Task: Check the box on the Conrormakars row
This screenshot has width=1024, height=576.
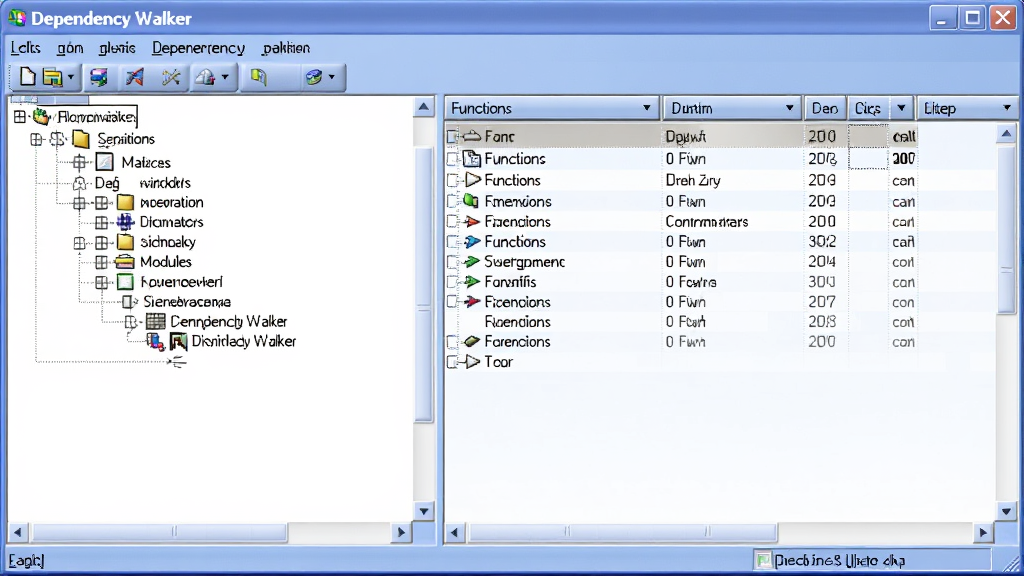Action: click(452, 222)
